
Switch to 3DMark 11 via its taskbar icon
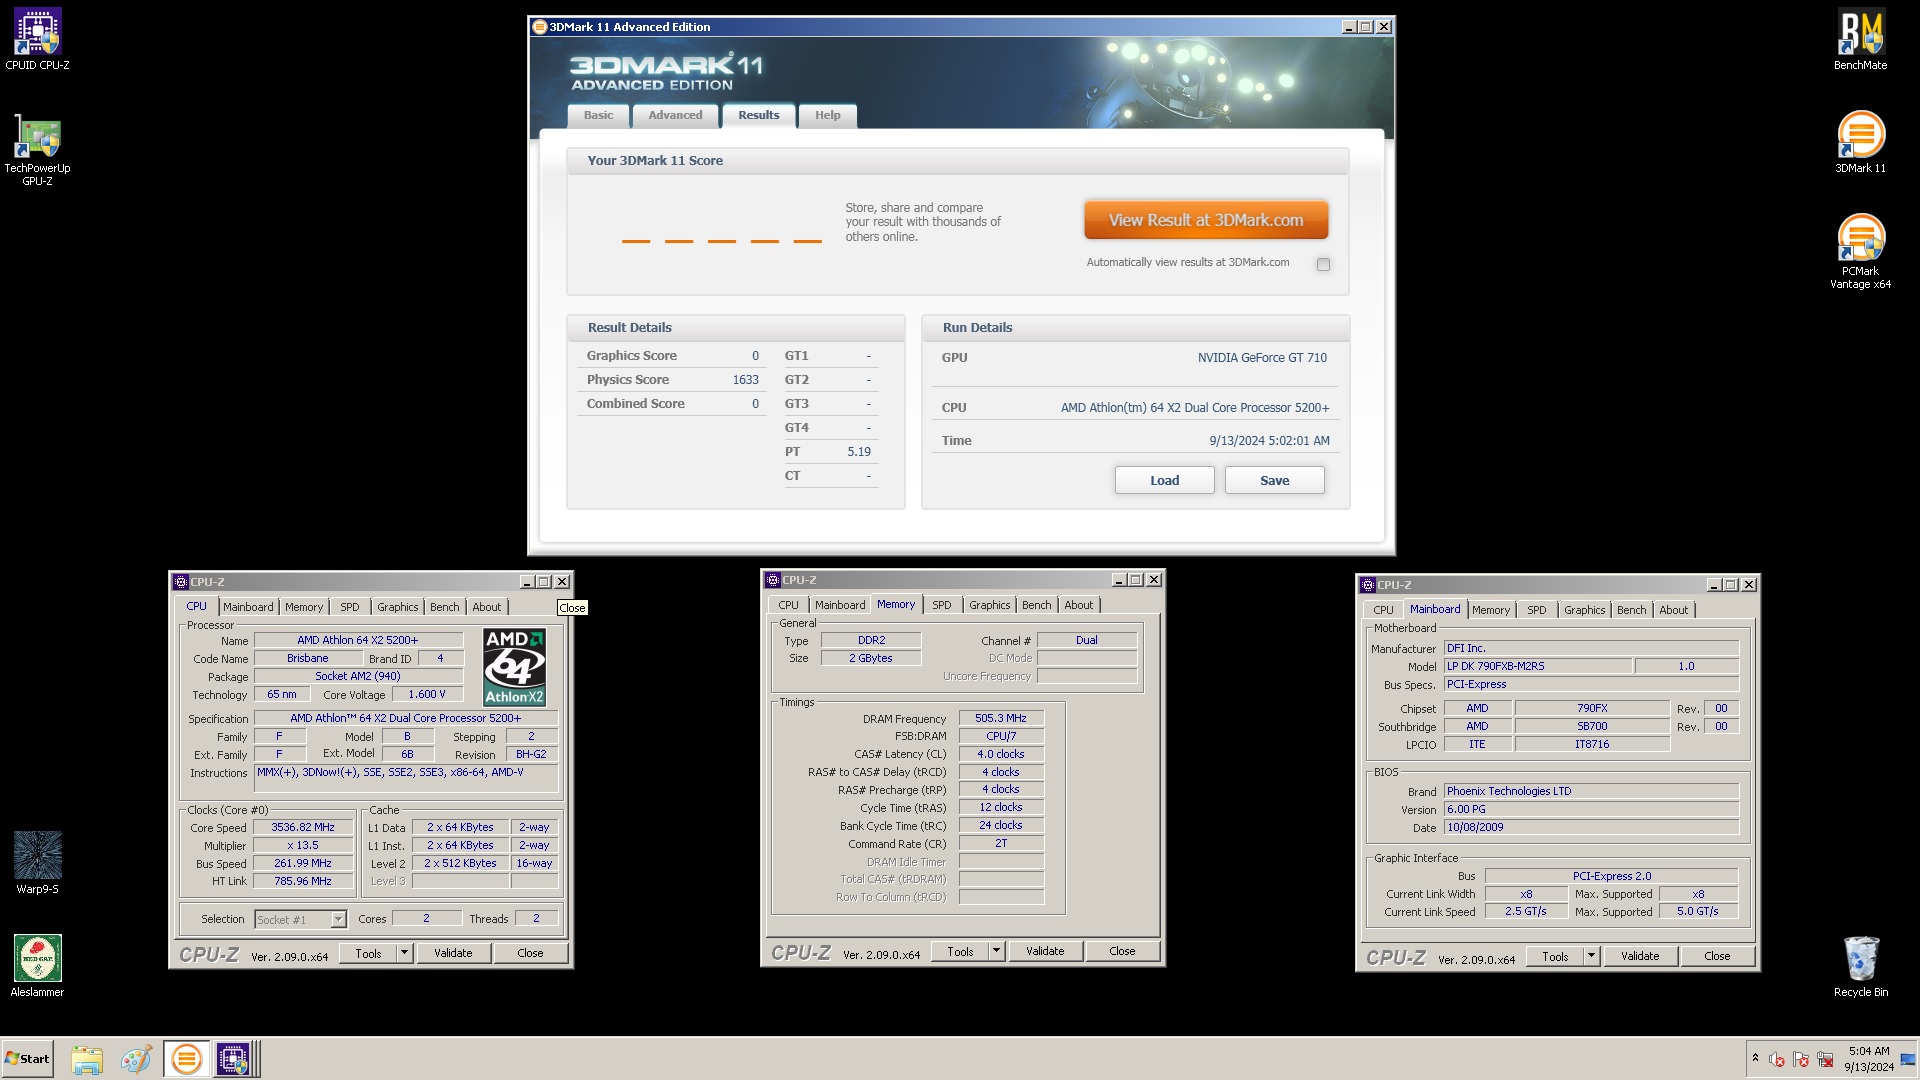click(186, 1059)
